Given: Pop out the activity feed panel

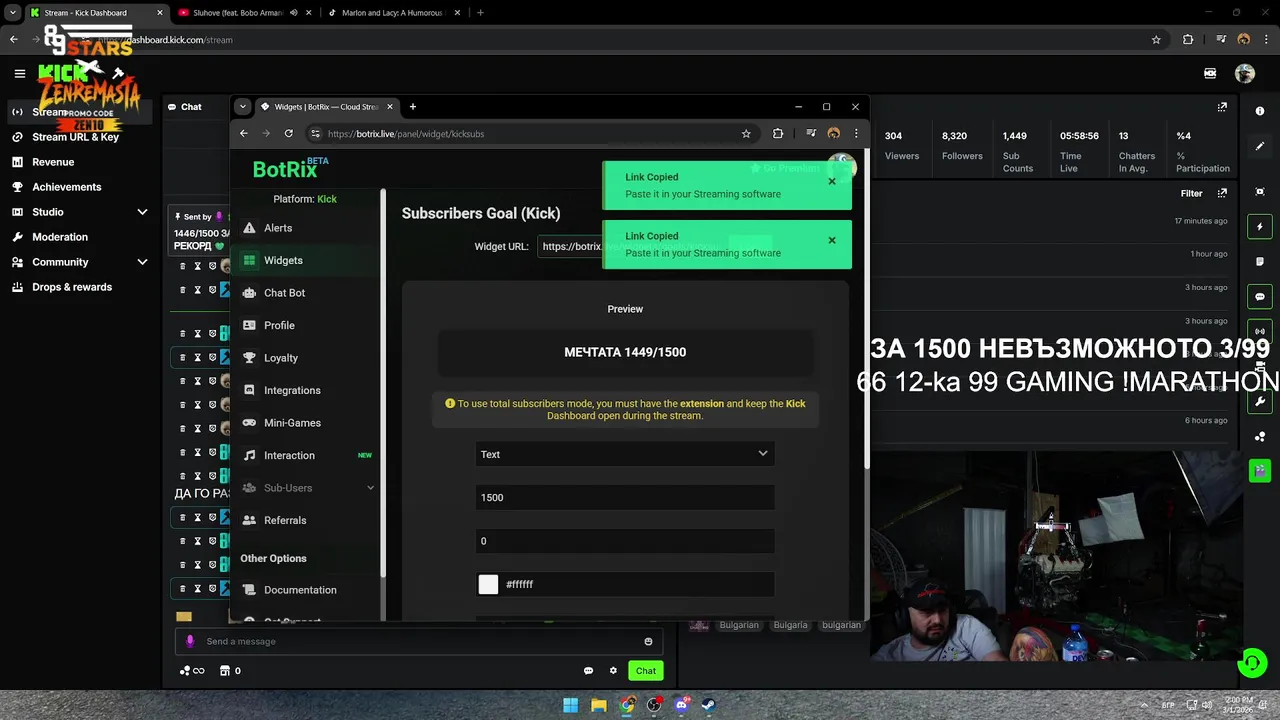Looking at the screenshot, I should [1222, 193].
